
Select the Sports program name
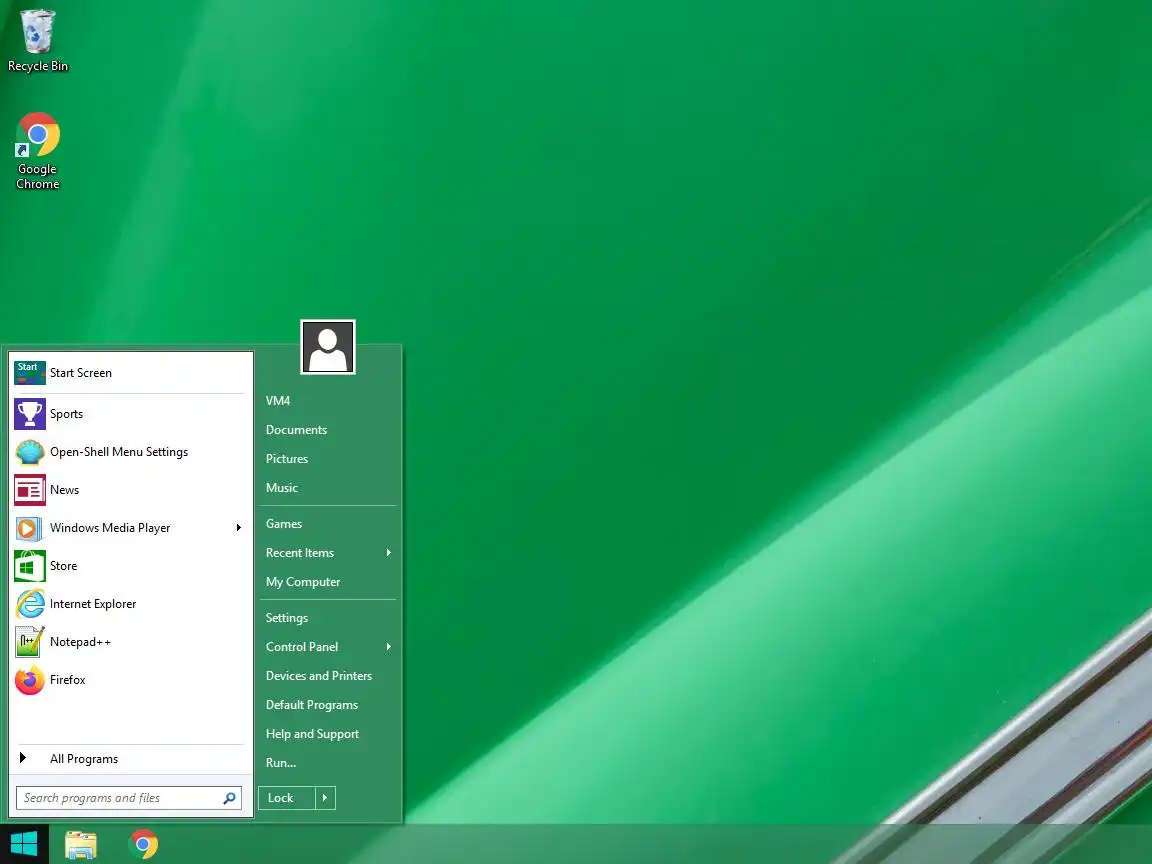click(66, 414)
